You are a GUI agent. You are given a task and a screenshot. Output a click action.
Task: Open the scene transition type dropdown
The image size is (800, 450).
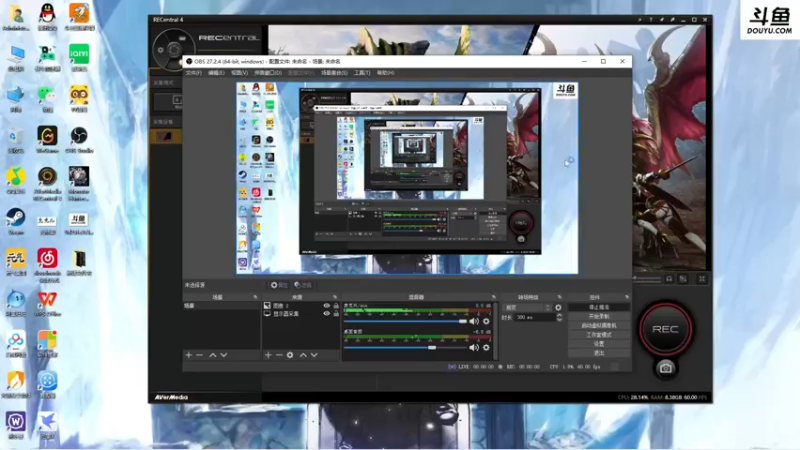tap(528, 308)
